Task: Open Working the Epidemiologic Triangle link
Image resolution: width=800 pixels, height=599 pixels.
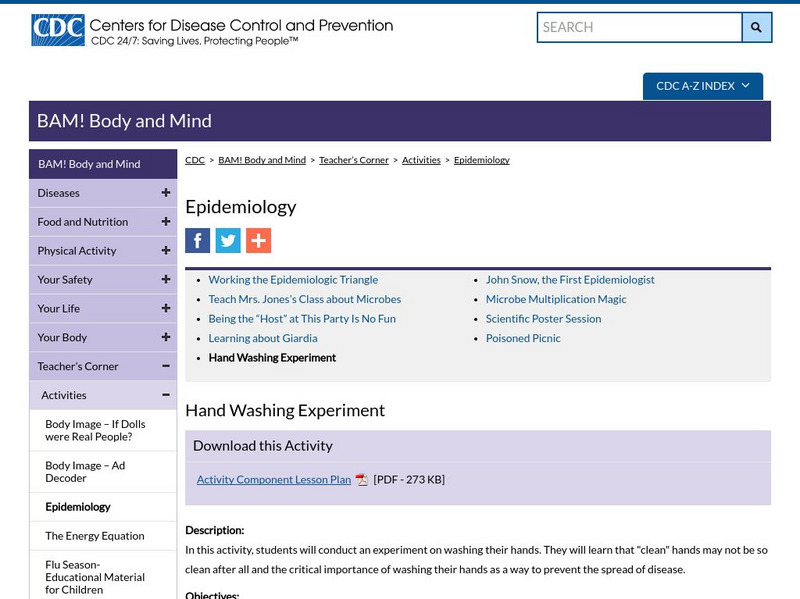Action: (x=293, y=280)
